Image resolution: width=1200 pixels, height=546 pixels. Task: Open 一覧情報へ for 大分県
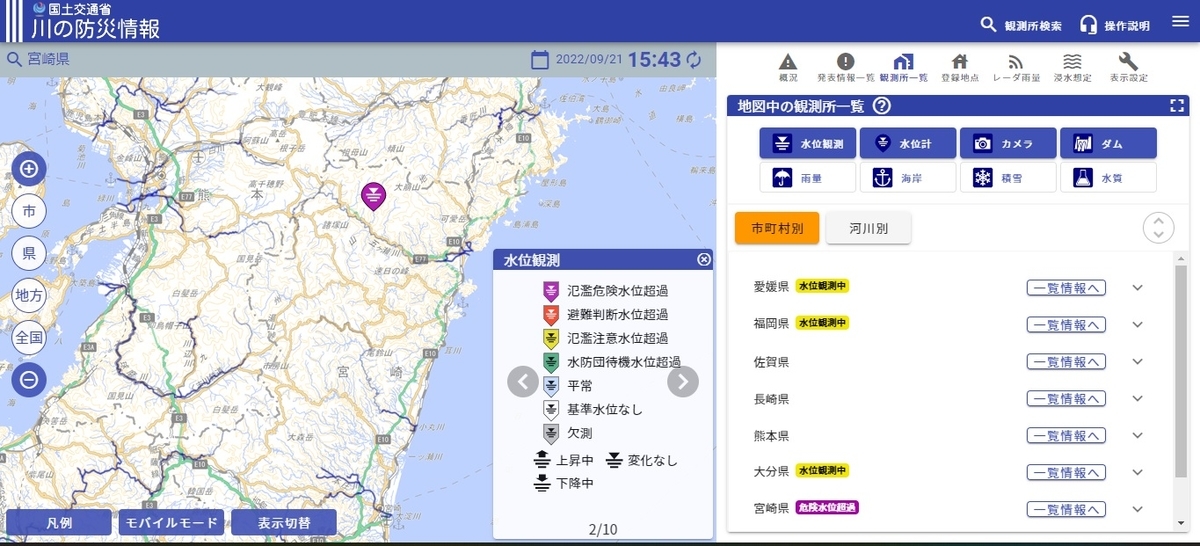[1066, 472]
